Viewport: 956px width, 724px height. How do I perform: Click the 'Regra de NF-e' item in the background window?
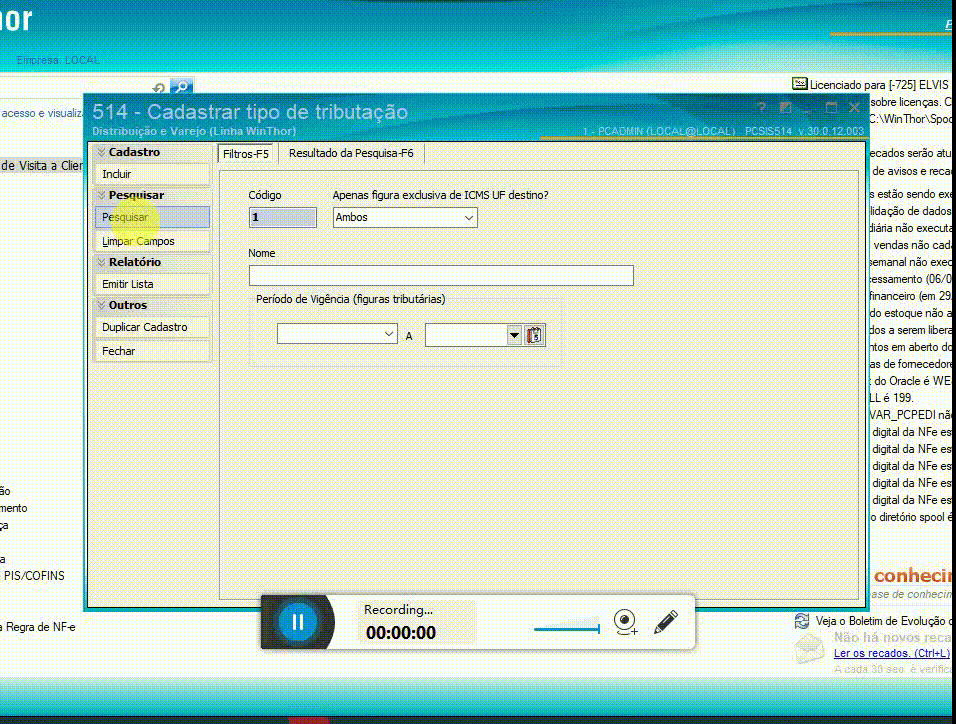point(40,627)
